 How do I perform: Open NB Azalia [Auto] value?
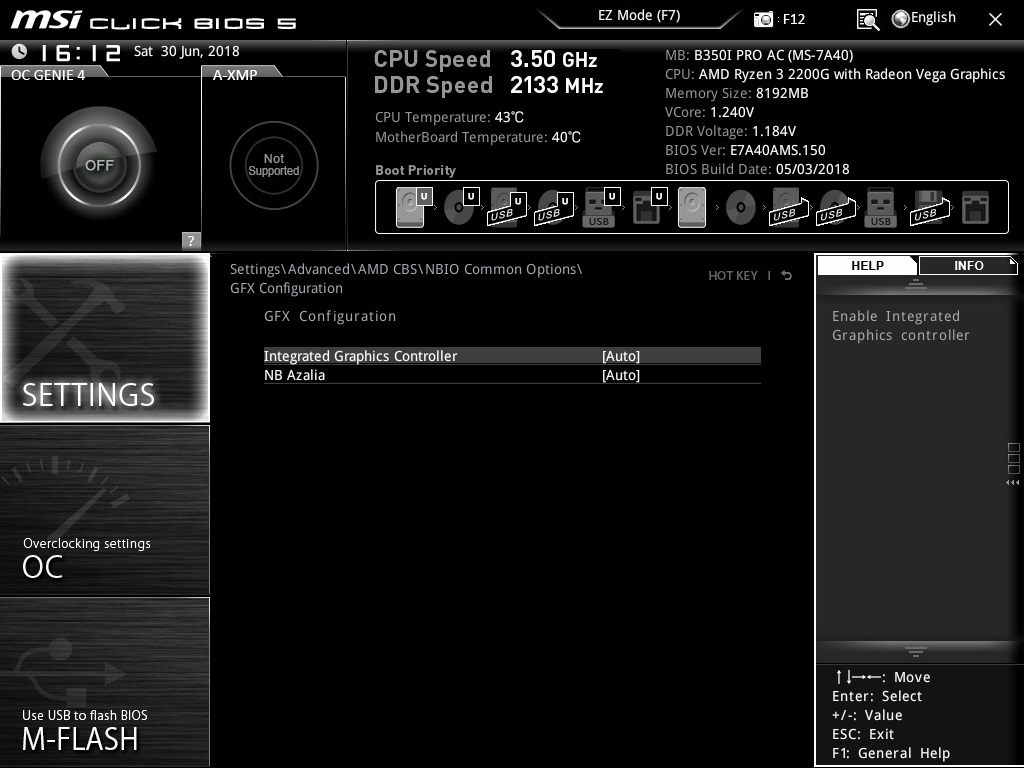(620, 375)
